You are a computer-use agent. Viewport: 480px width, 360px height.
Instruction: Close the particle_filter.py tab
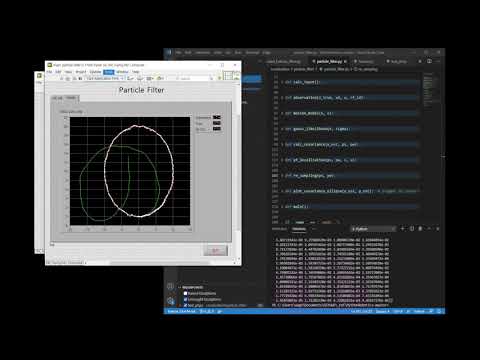coord(345,62)
